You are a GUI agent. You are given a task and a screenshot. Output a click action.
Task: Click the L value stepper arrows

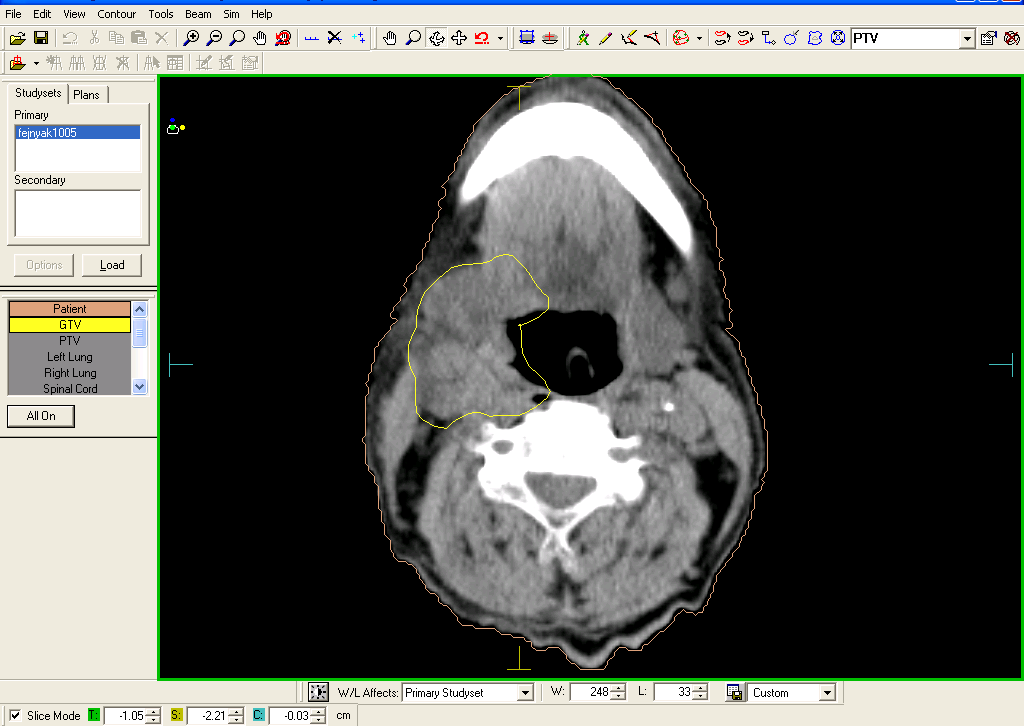coord(701,692)
